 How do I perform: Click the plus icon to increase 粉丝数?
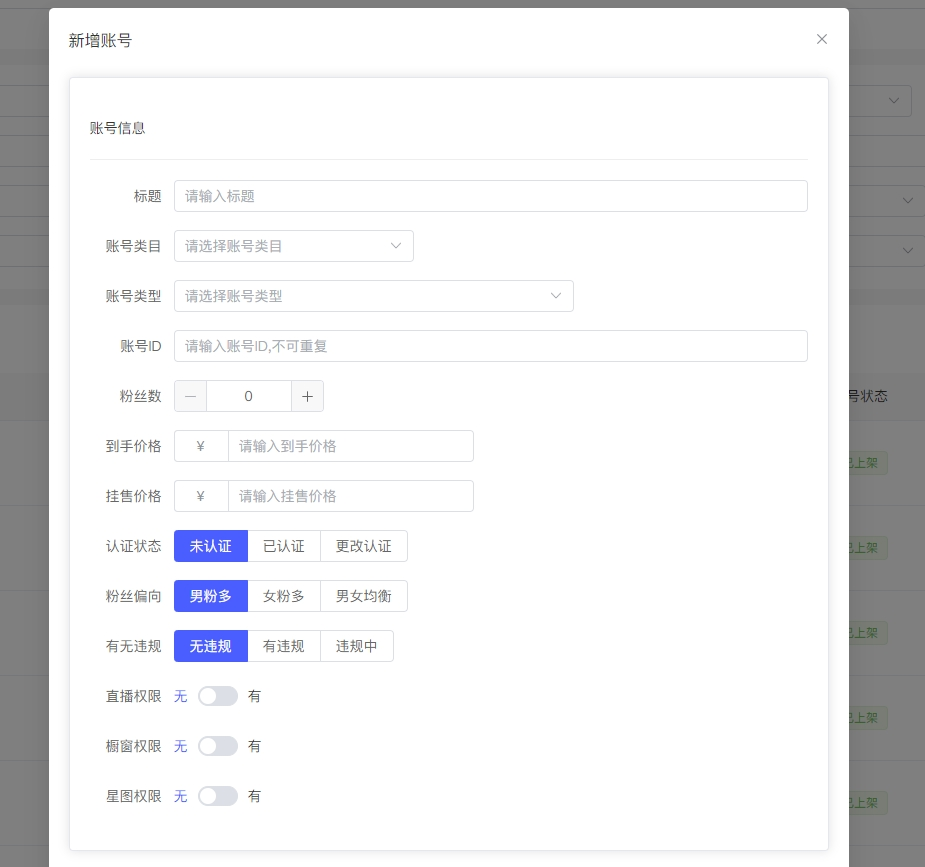tap(307, 396)
